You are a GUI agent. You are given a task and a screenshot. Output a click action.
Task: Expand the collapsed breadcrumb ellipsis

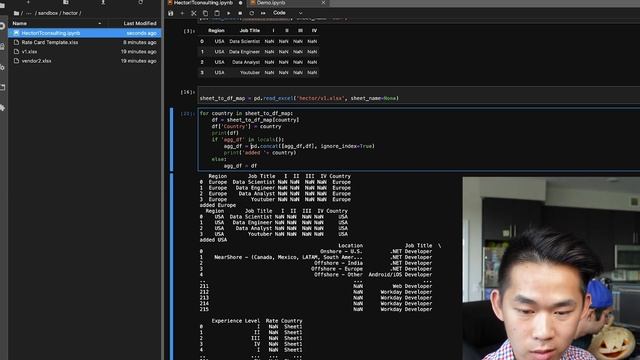coord(29,13)
